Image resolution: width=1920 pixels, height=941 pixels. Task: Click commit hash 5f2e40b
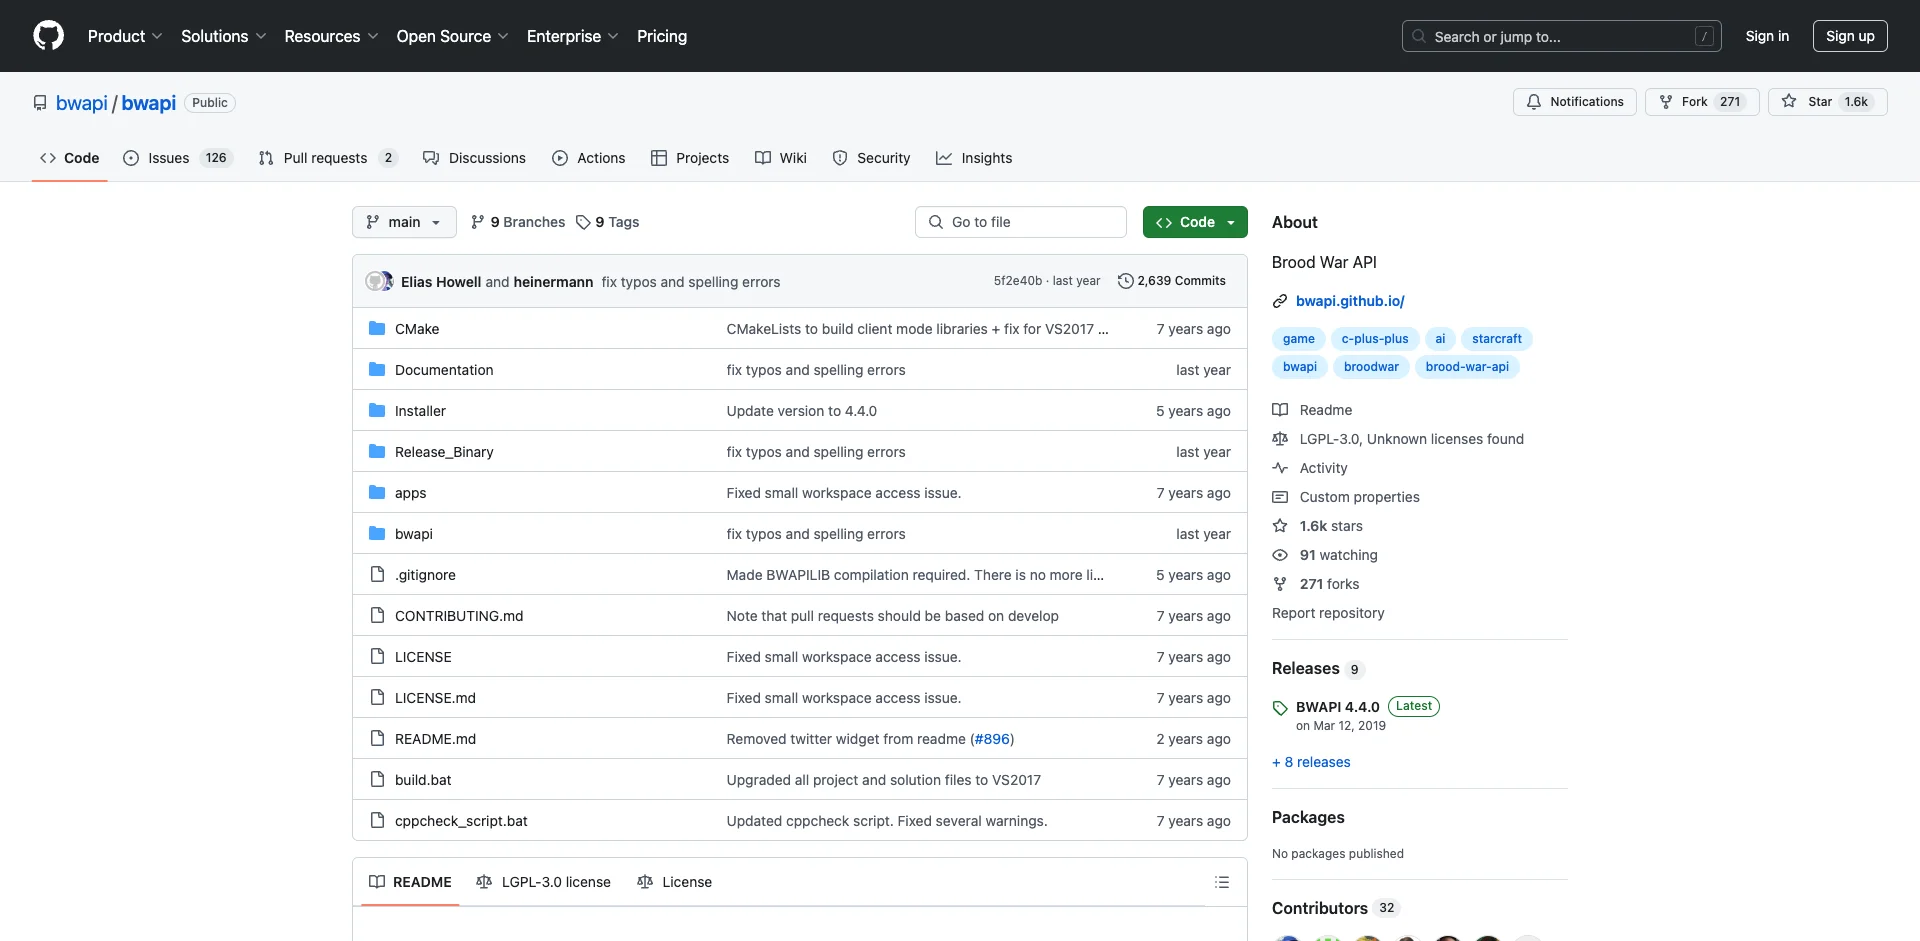pyautogui.click(x=1017, y=281)
